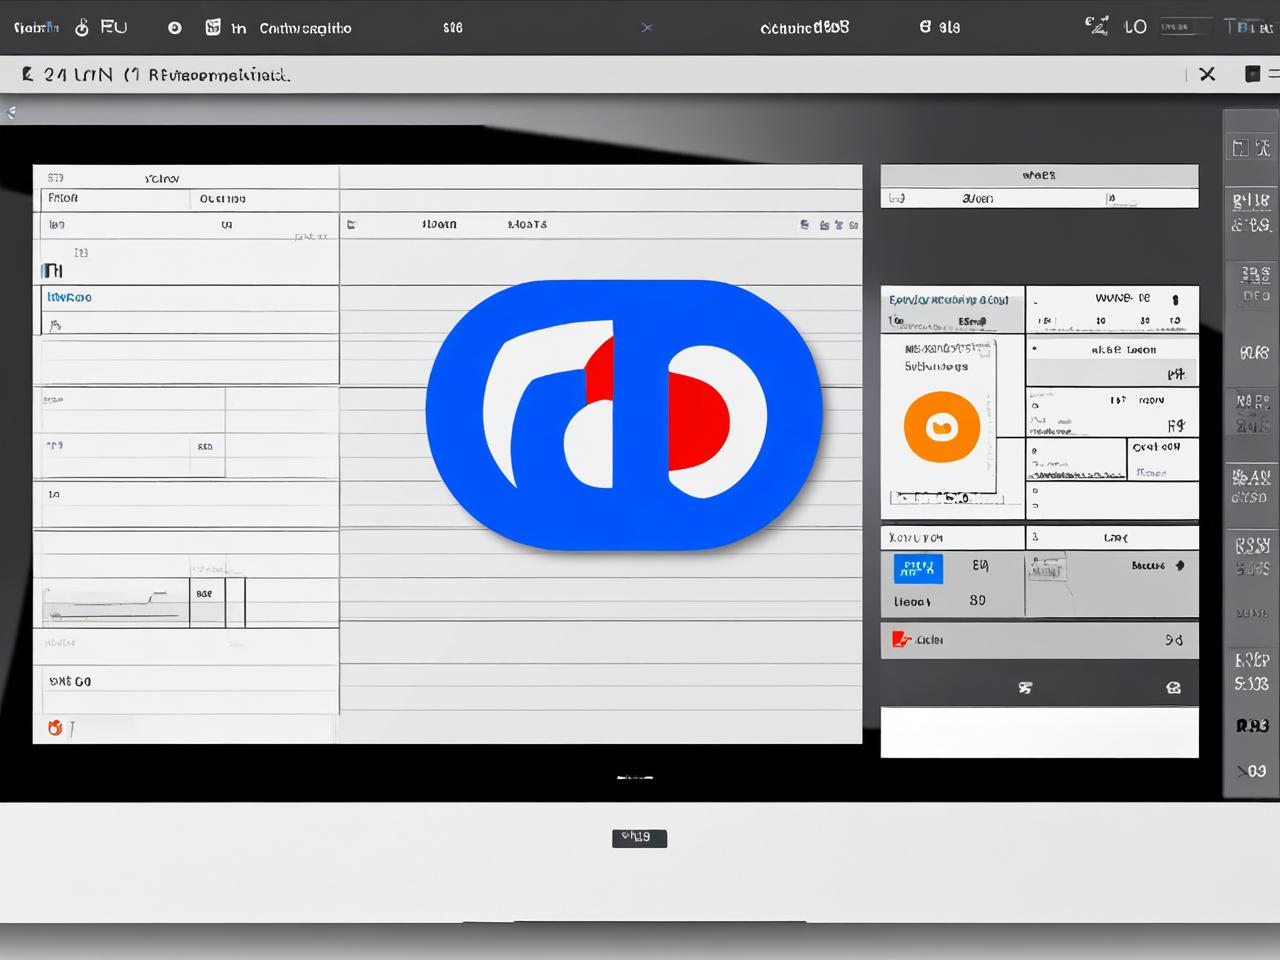Click the blue X in the top bar

click(x=646, y=27)
